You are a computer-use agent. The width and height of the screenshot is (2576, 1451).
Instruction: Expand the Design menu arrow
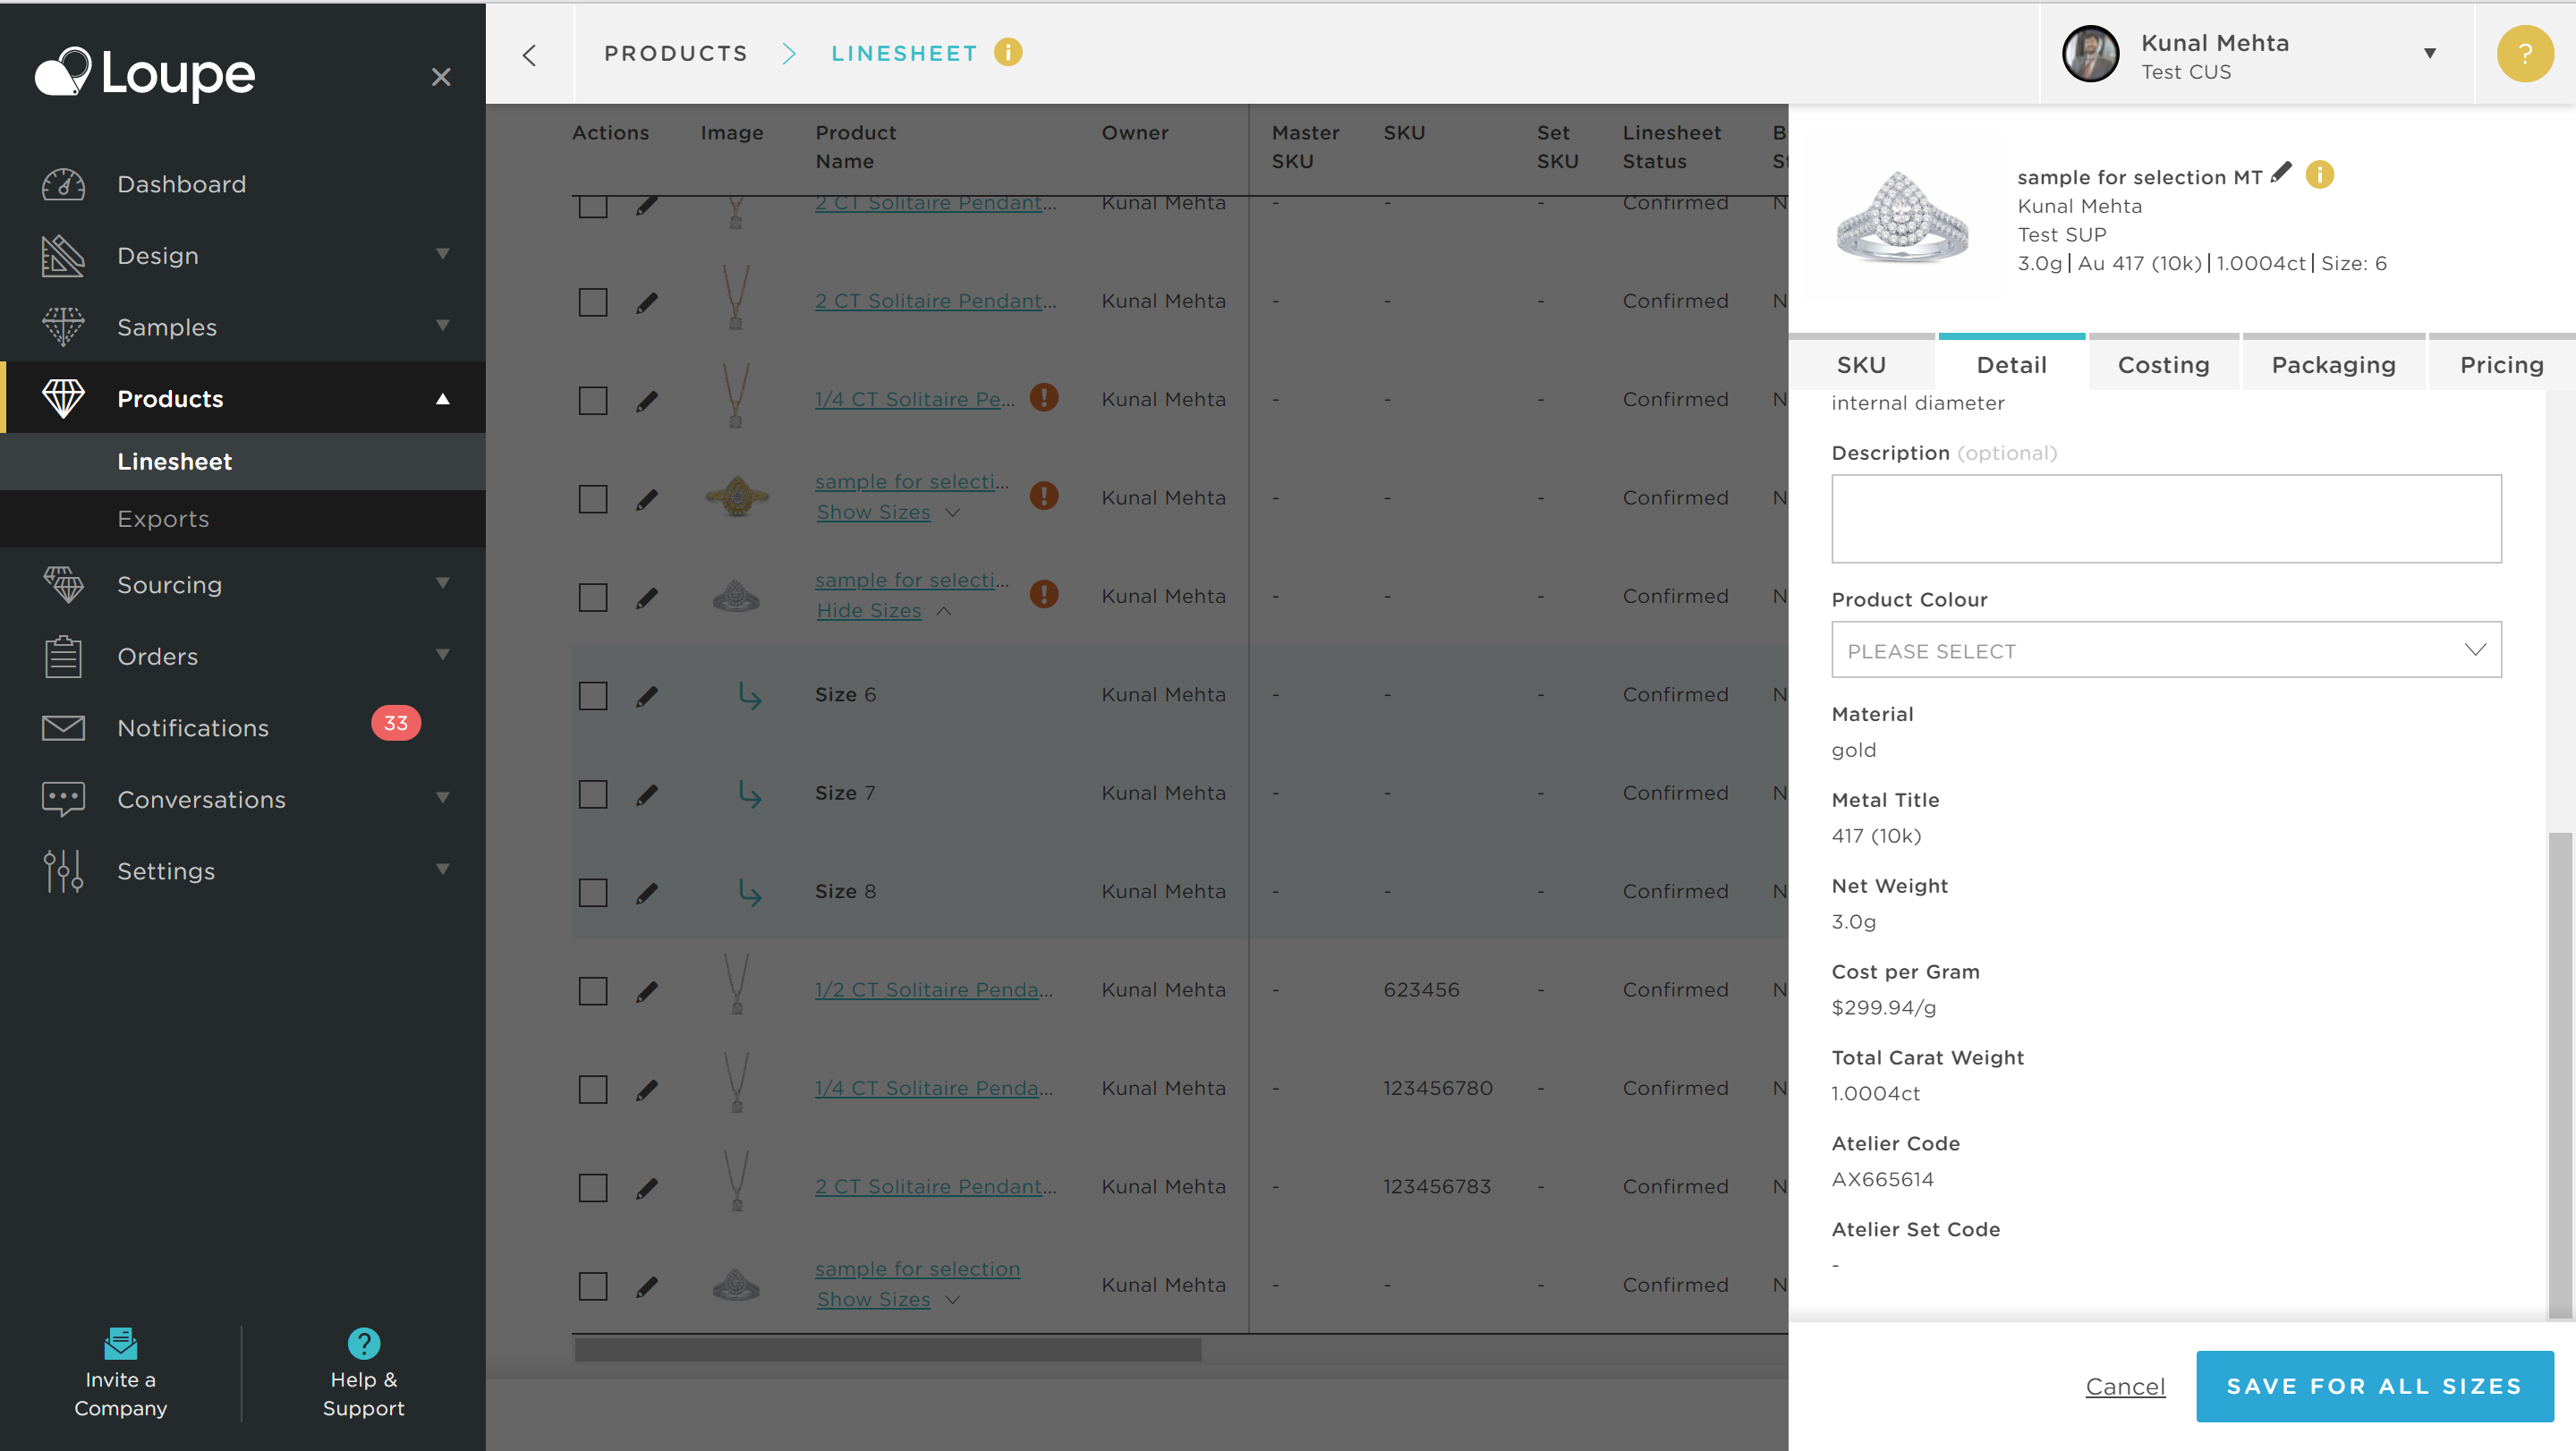[x=443, y=254]
